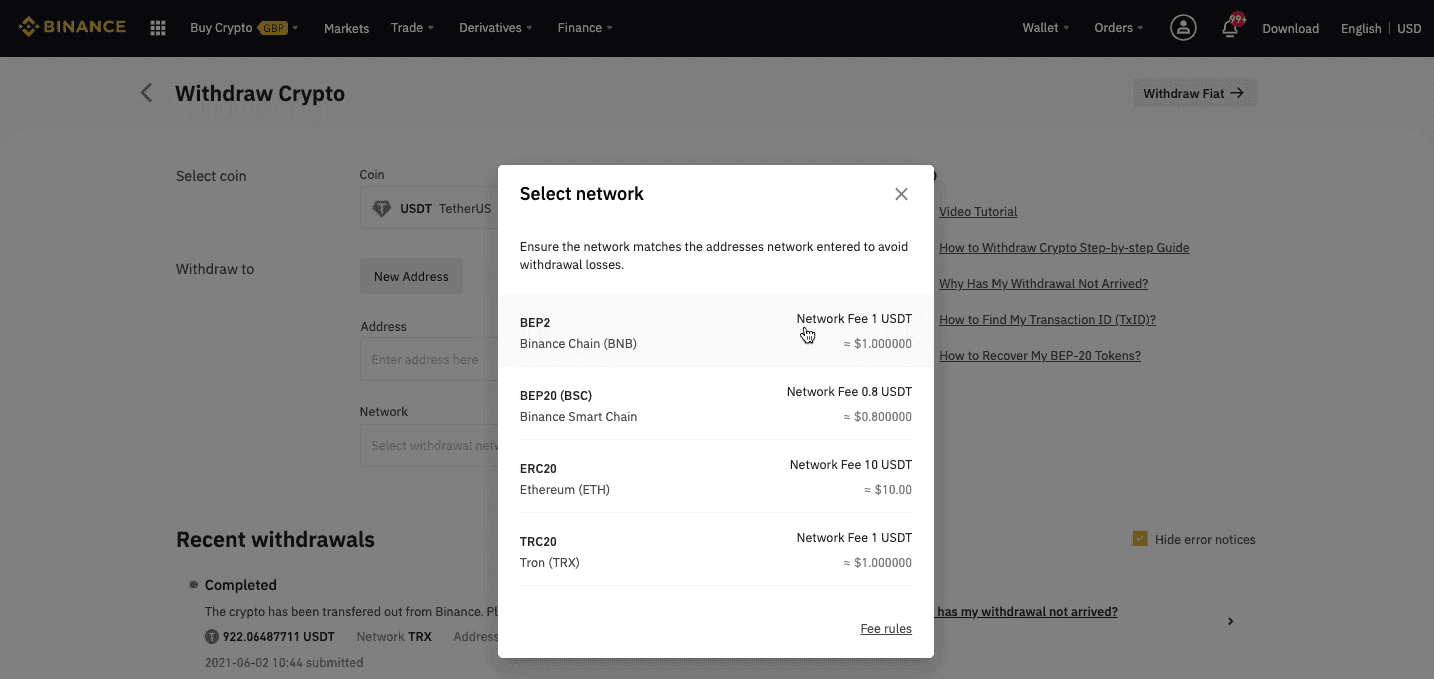The image size is (1434, 679).
Task: Select the BEP2 Binance Chain network
Action: click(x=716, y=331)
